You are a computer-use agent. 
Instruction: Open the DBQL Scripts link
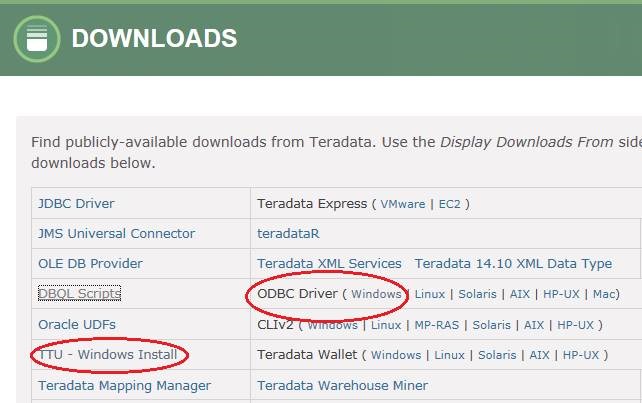pyautogui.click(x=79, y=294)
